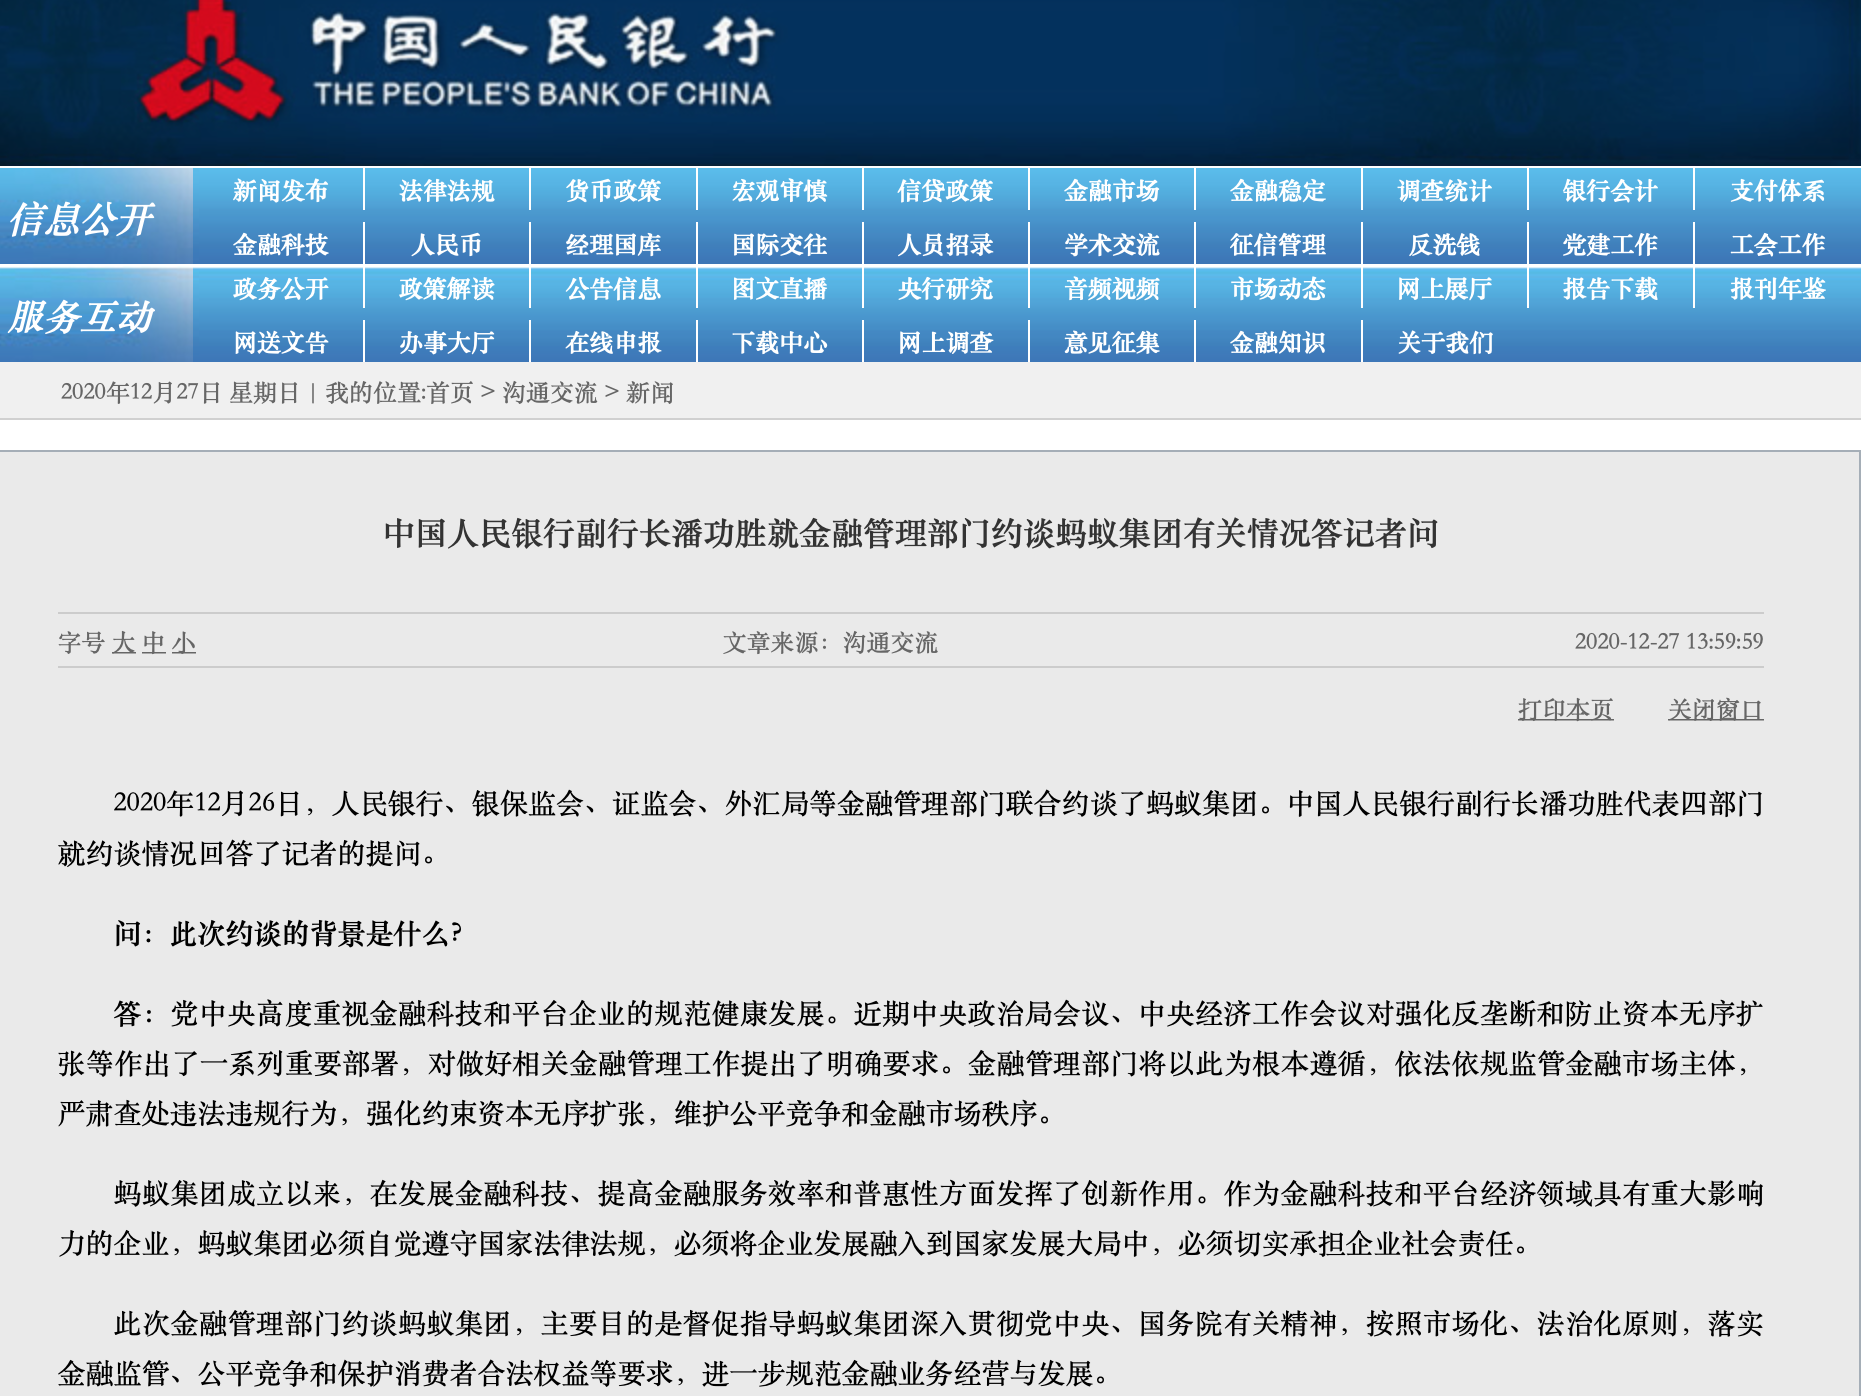The image size is (1866, 1396).
Task: Select 信贷政策 navigation item
Action: 945,191
